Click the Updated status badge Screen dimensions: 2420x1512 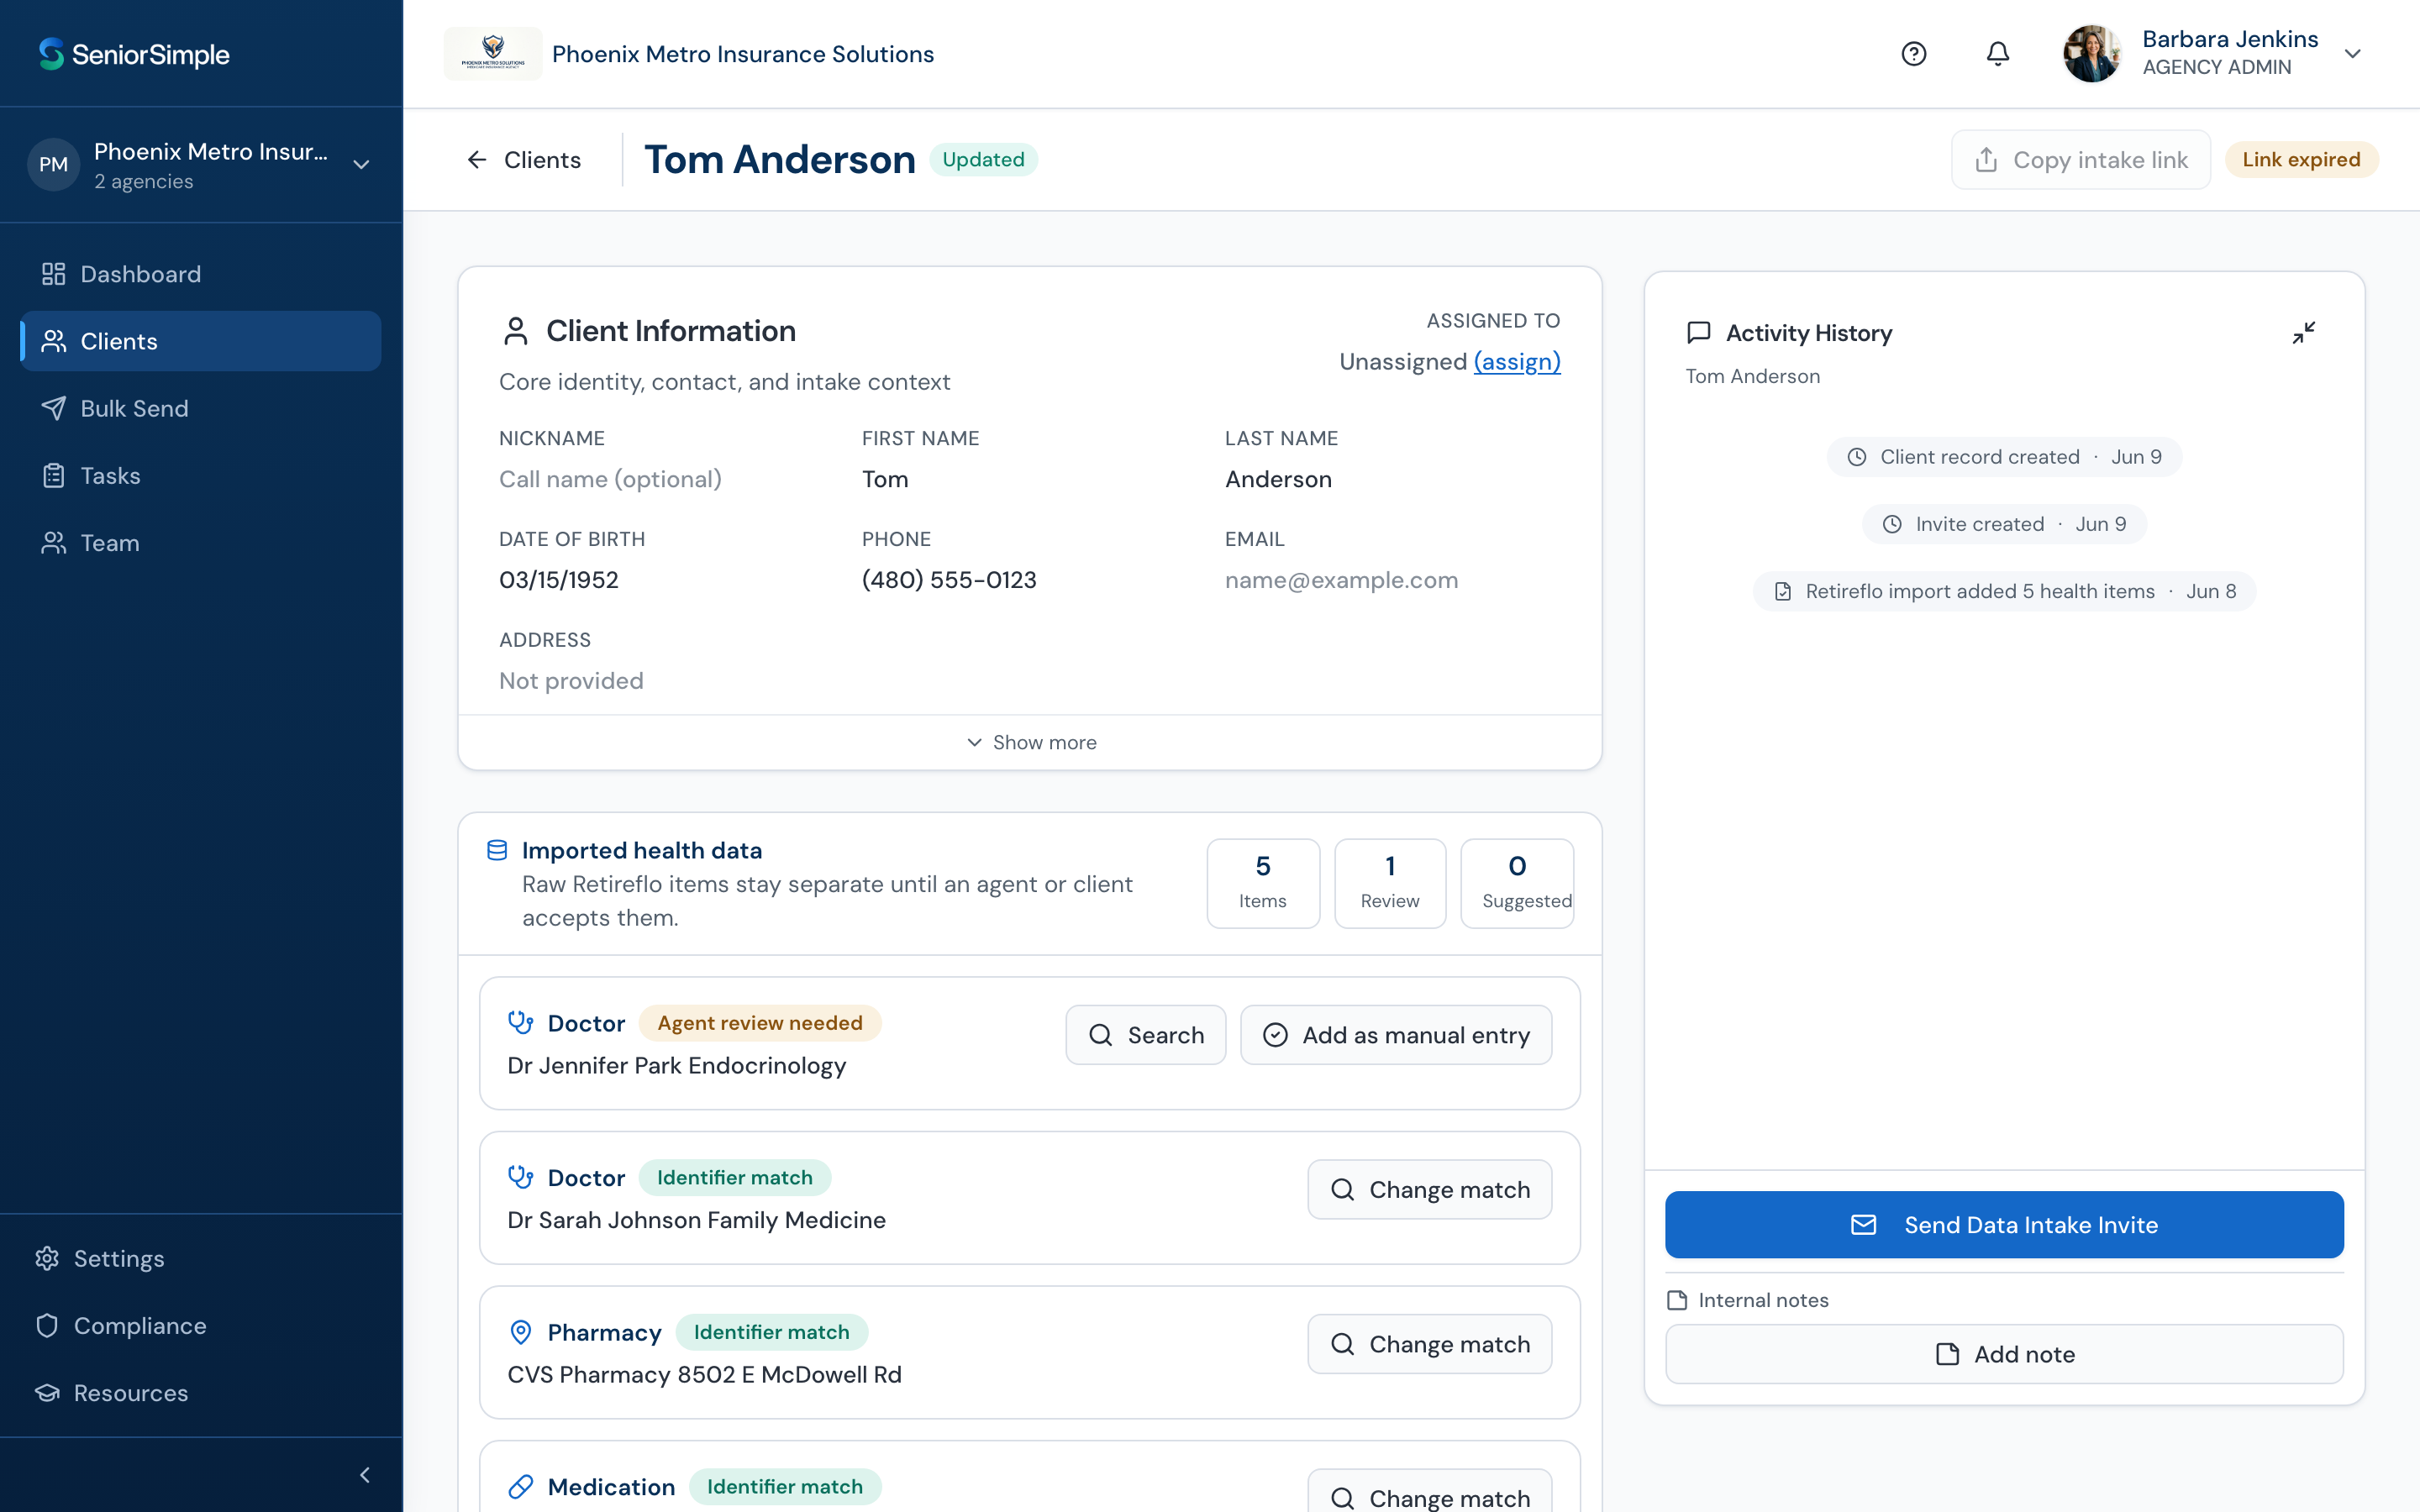tap(983, 160)
